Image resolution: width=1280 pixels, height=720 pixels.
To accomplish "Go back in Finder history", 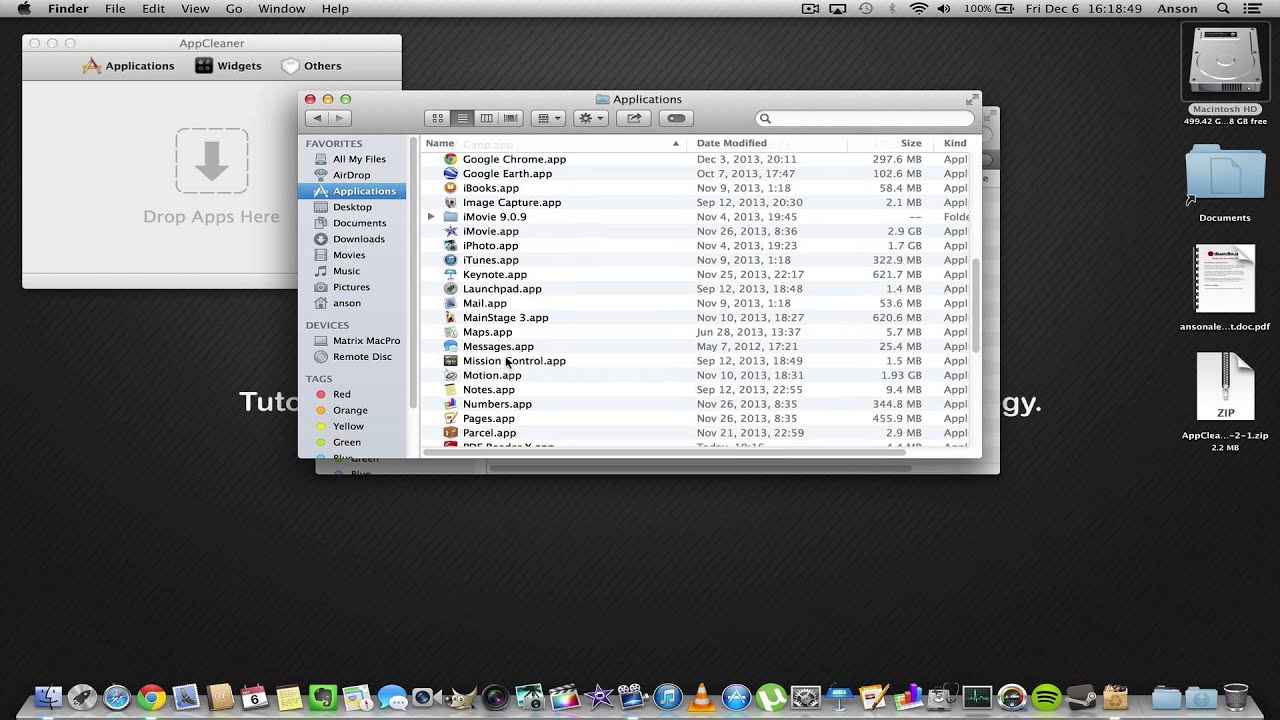I will point(318,118).
